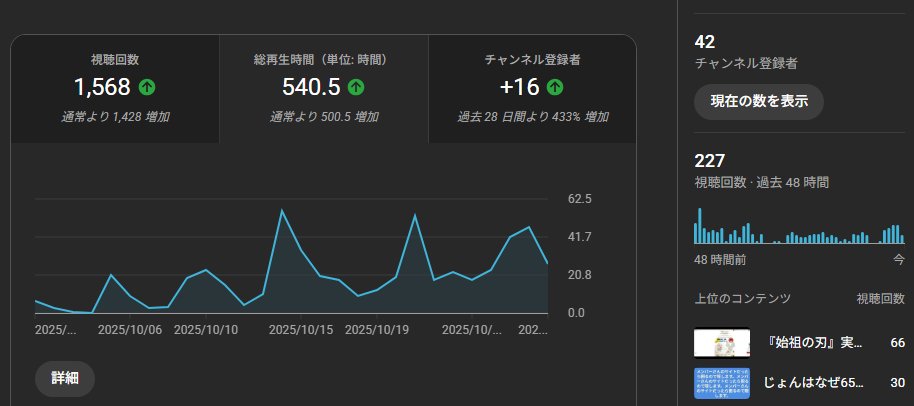
Task: Click the 41.7 axis value
Action: (580, 237)
